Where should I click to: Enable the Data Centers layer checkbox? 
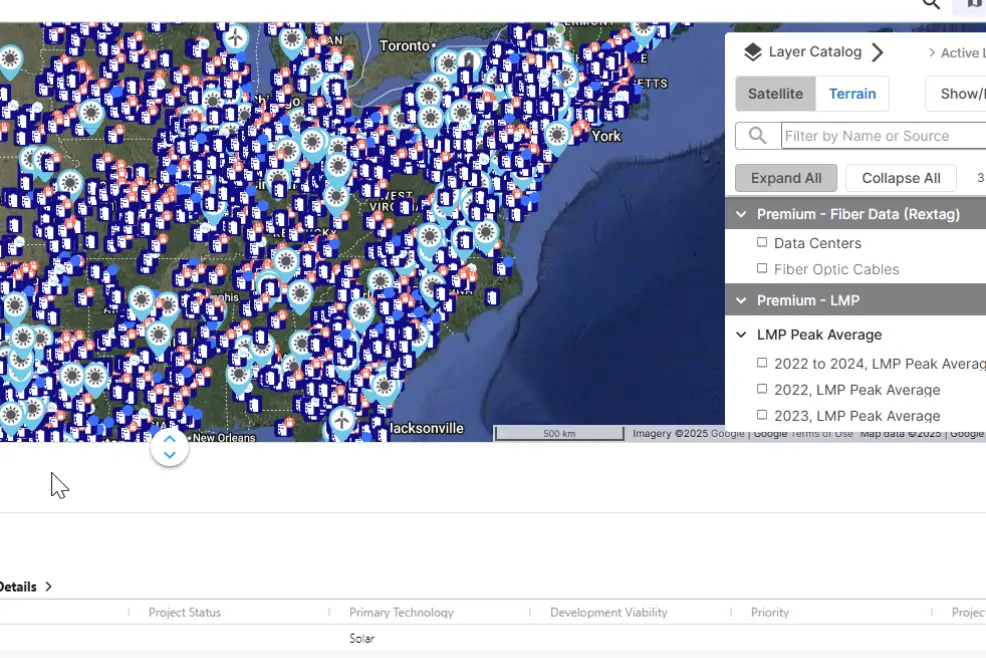click(x=762, y=242)
